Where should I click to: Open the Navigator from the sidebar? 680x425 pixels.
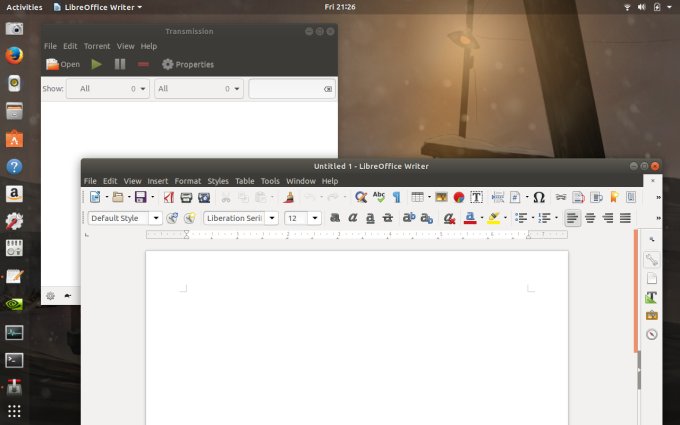pyautogui.click(x=652, y=334)
